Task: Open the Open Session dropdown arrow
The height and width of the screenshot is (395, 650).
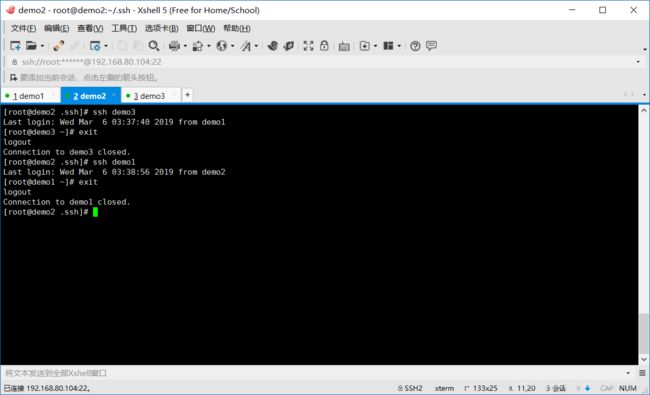Action: coord(42,46)
